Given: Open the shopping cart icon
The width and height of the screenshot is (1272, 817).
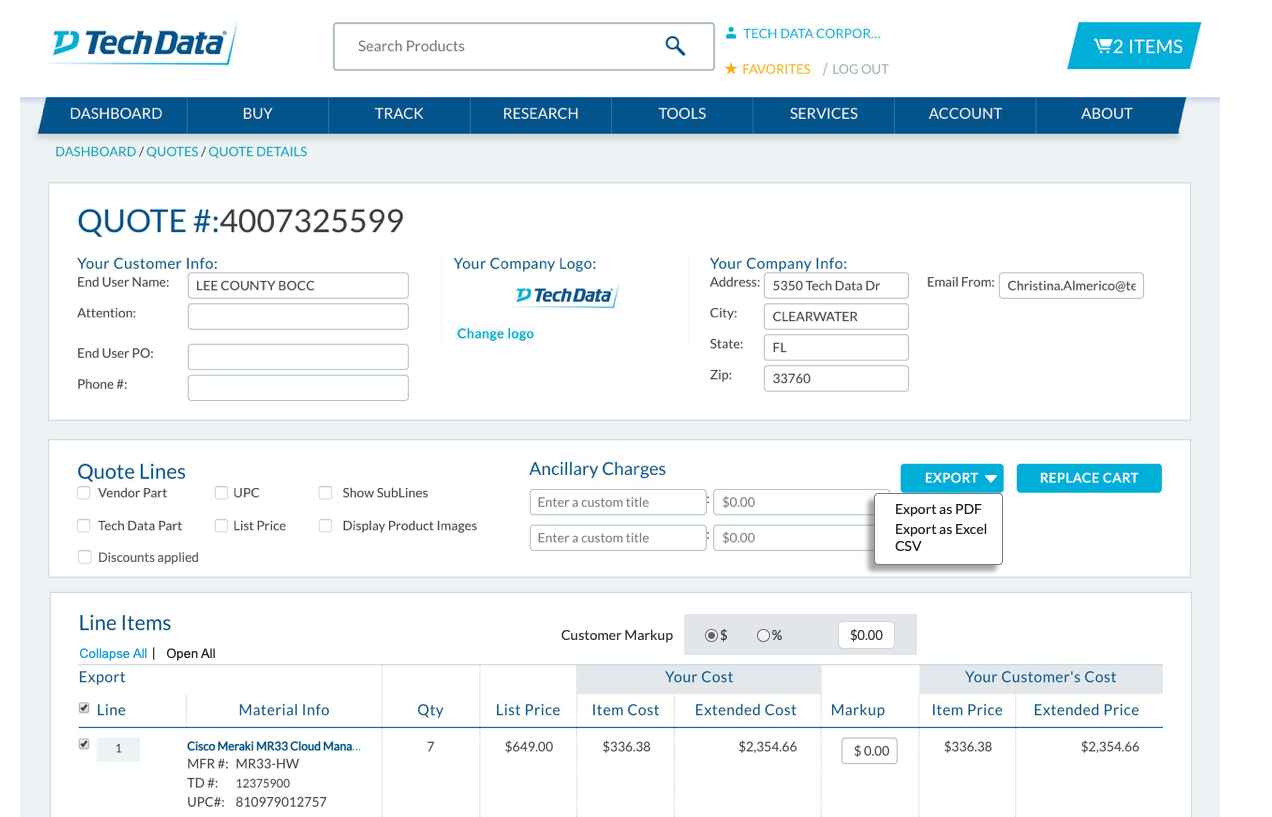Looking at the screenshot, I should coord(1102,46).
